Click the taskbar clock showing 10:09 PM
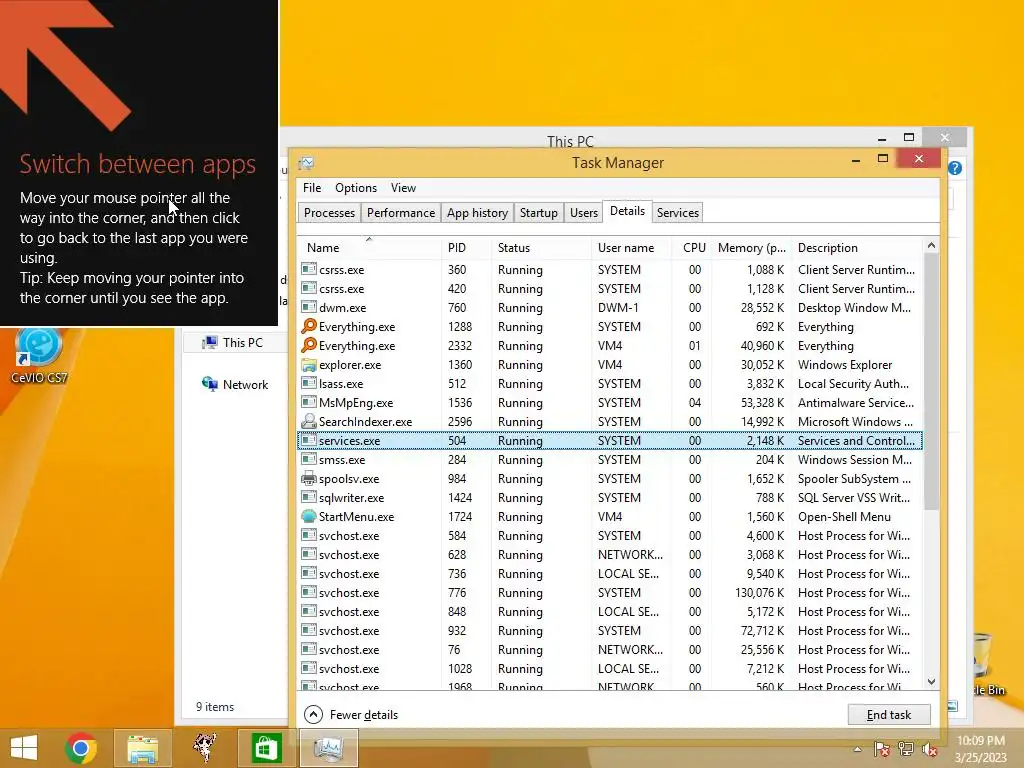The width and height of the screenshot is (1024, 768). (980, 749)
